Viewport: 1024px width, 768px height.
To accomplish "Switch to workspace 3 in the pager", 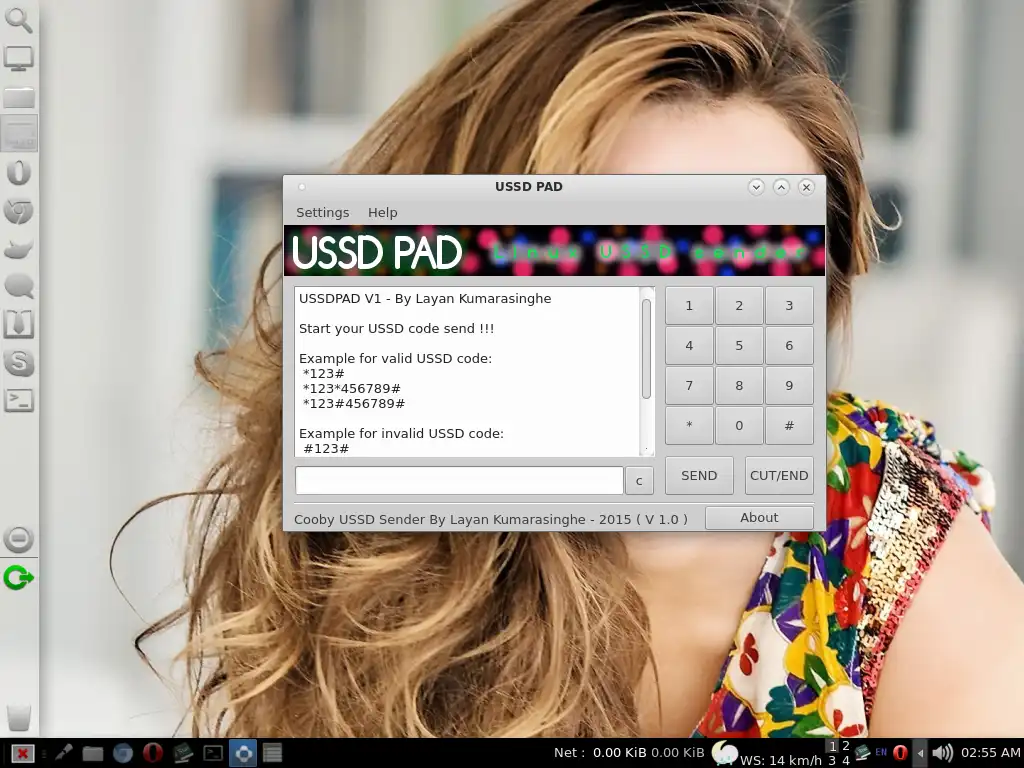I will 832,760.
